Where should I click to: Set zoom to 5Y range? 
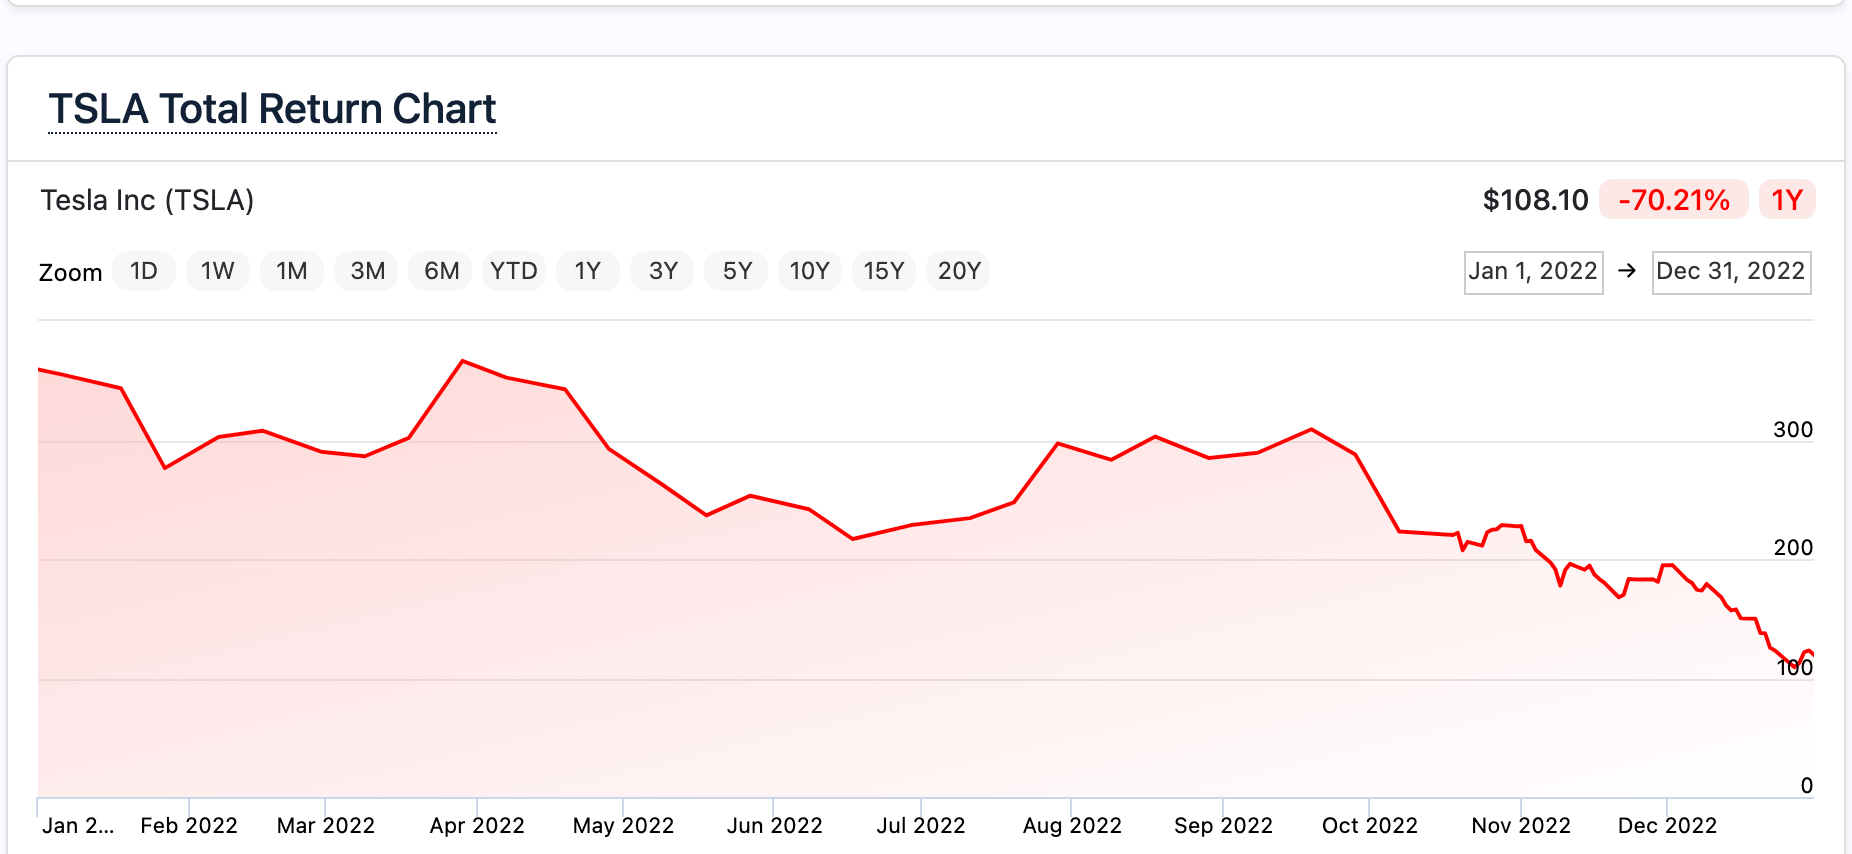tap(737, 271)
